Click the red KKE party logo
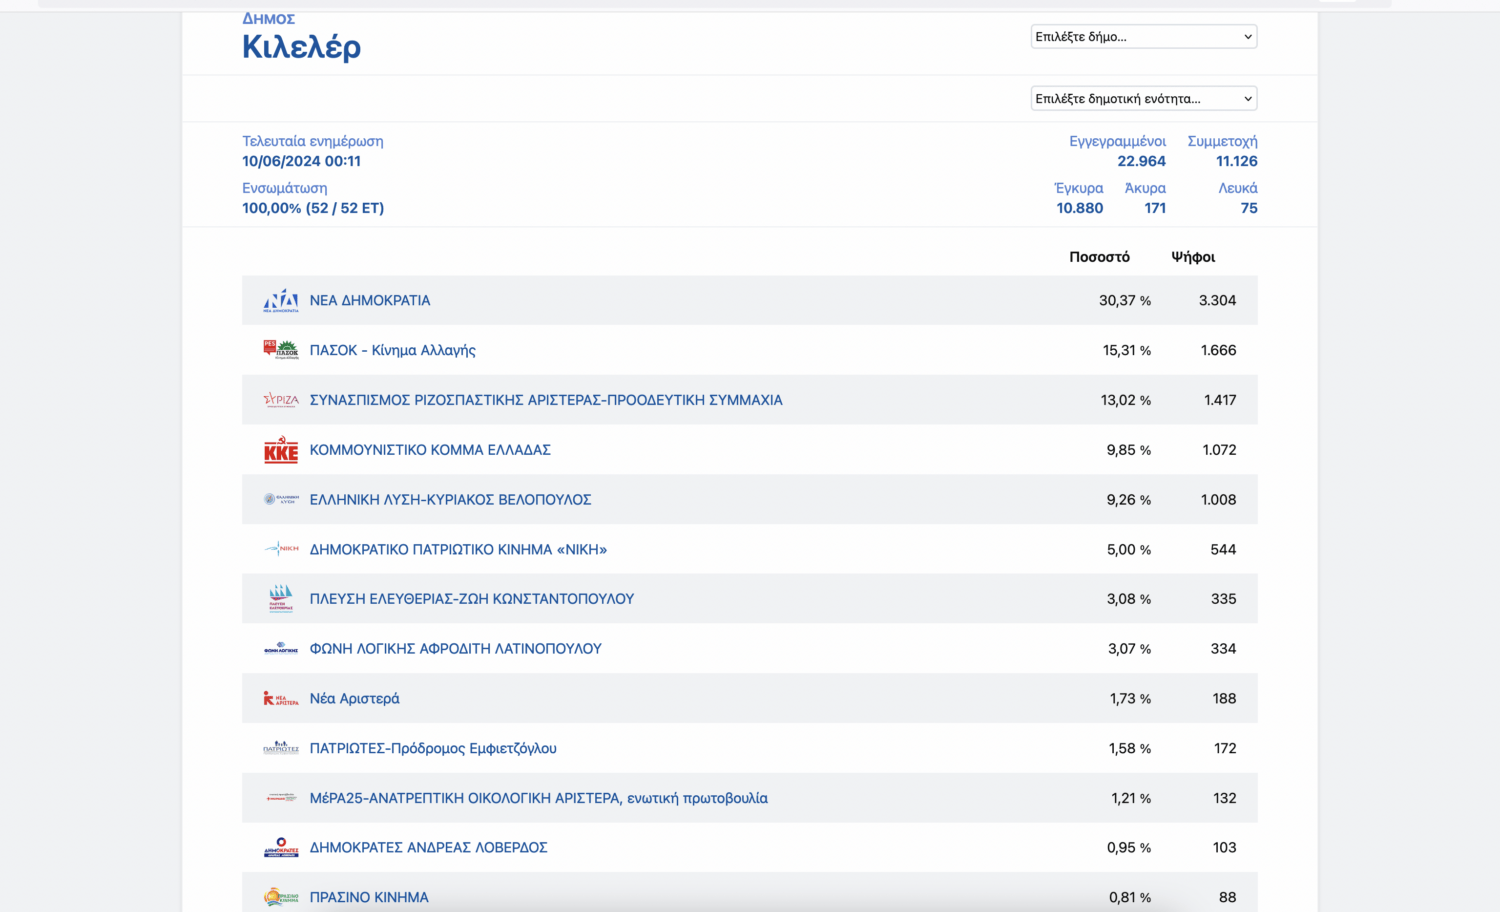Viewport: 1500px width, 912px height. pos(281,450)
